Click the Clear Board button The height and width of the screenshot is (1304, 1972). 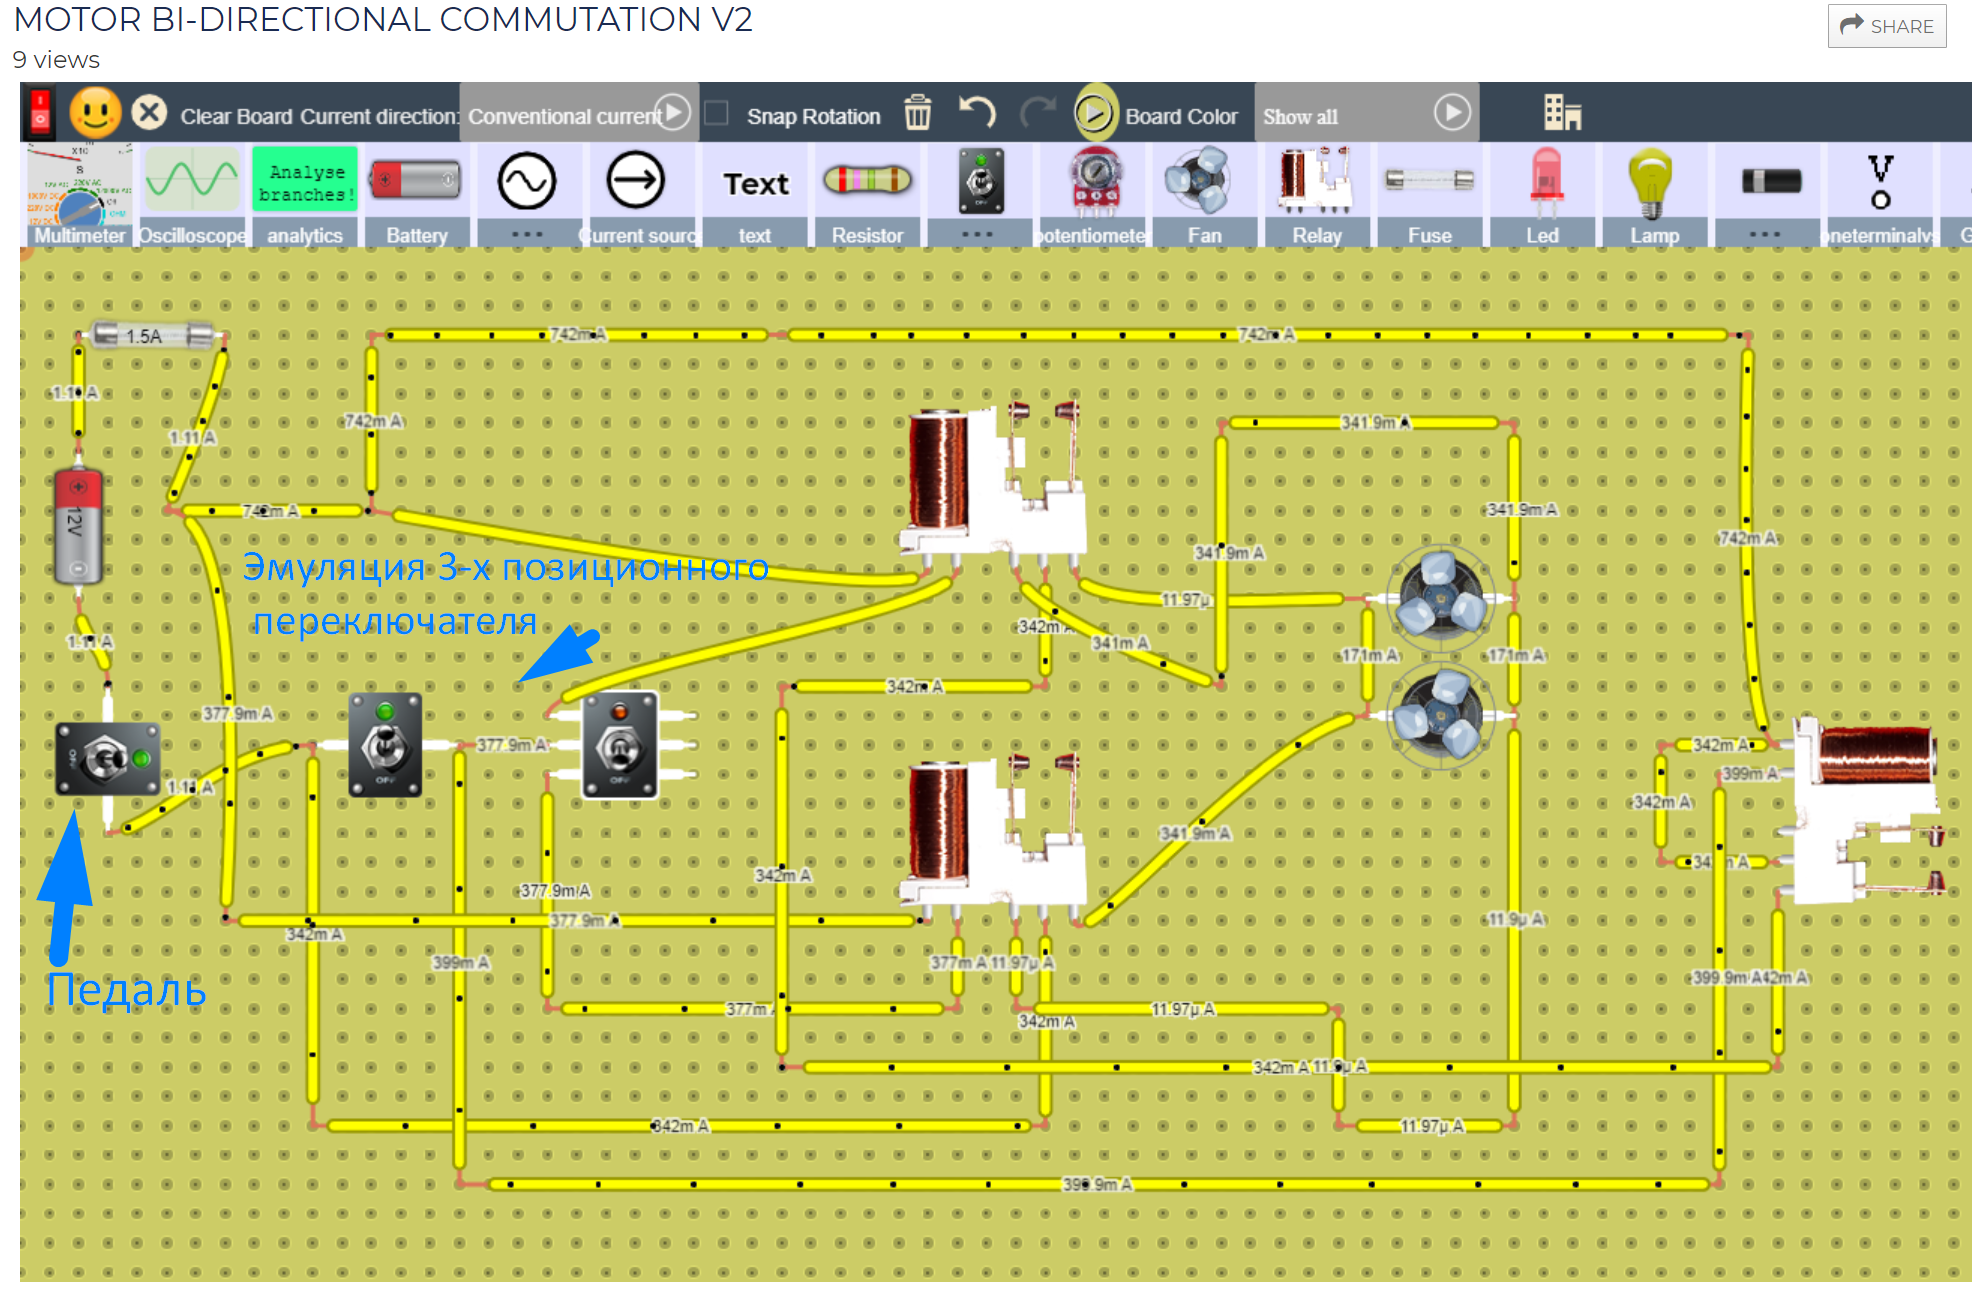[x=219, y=115]
